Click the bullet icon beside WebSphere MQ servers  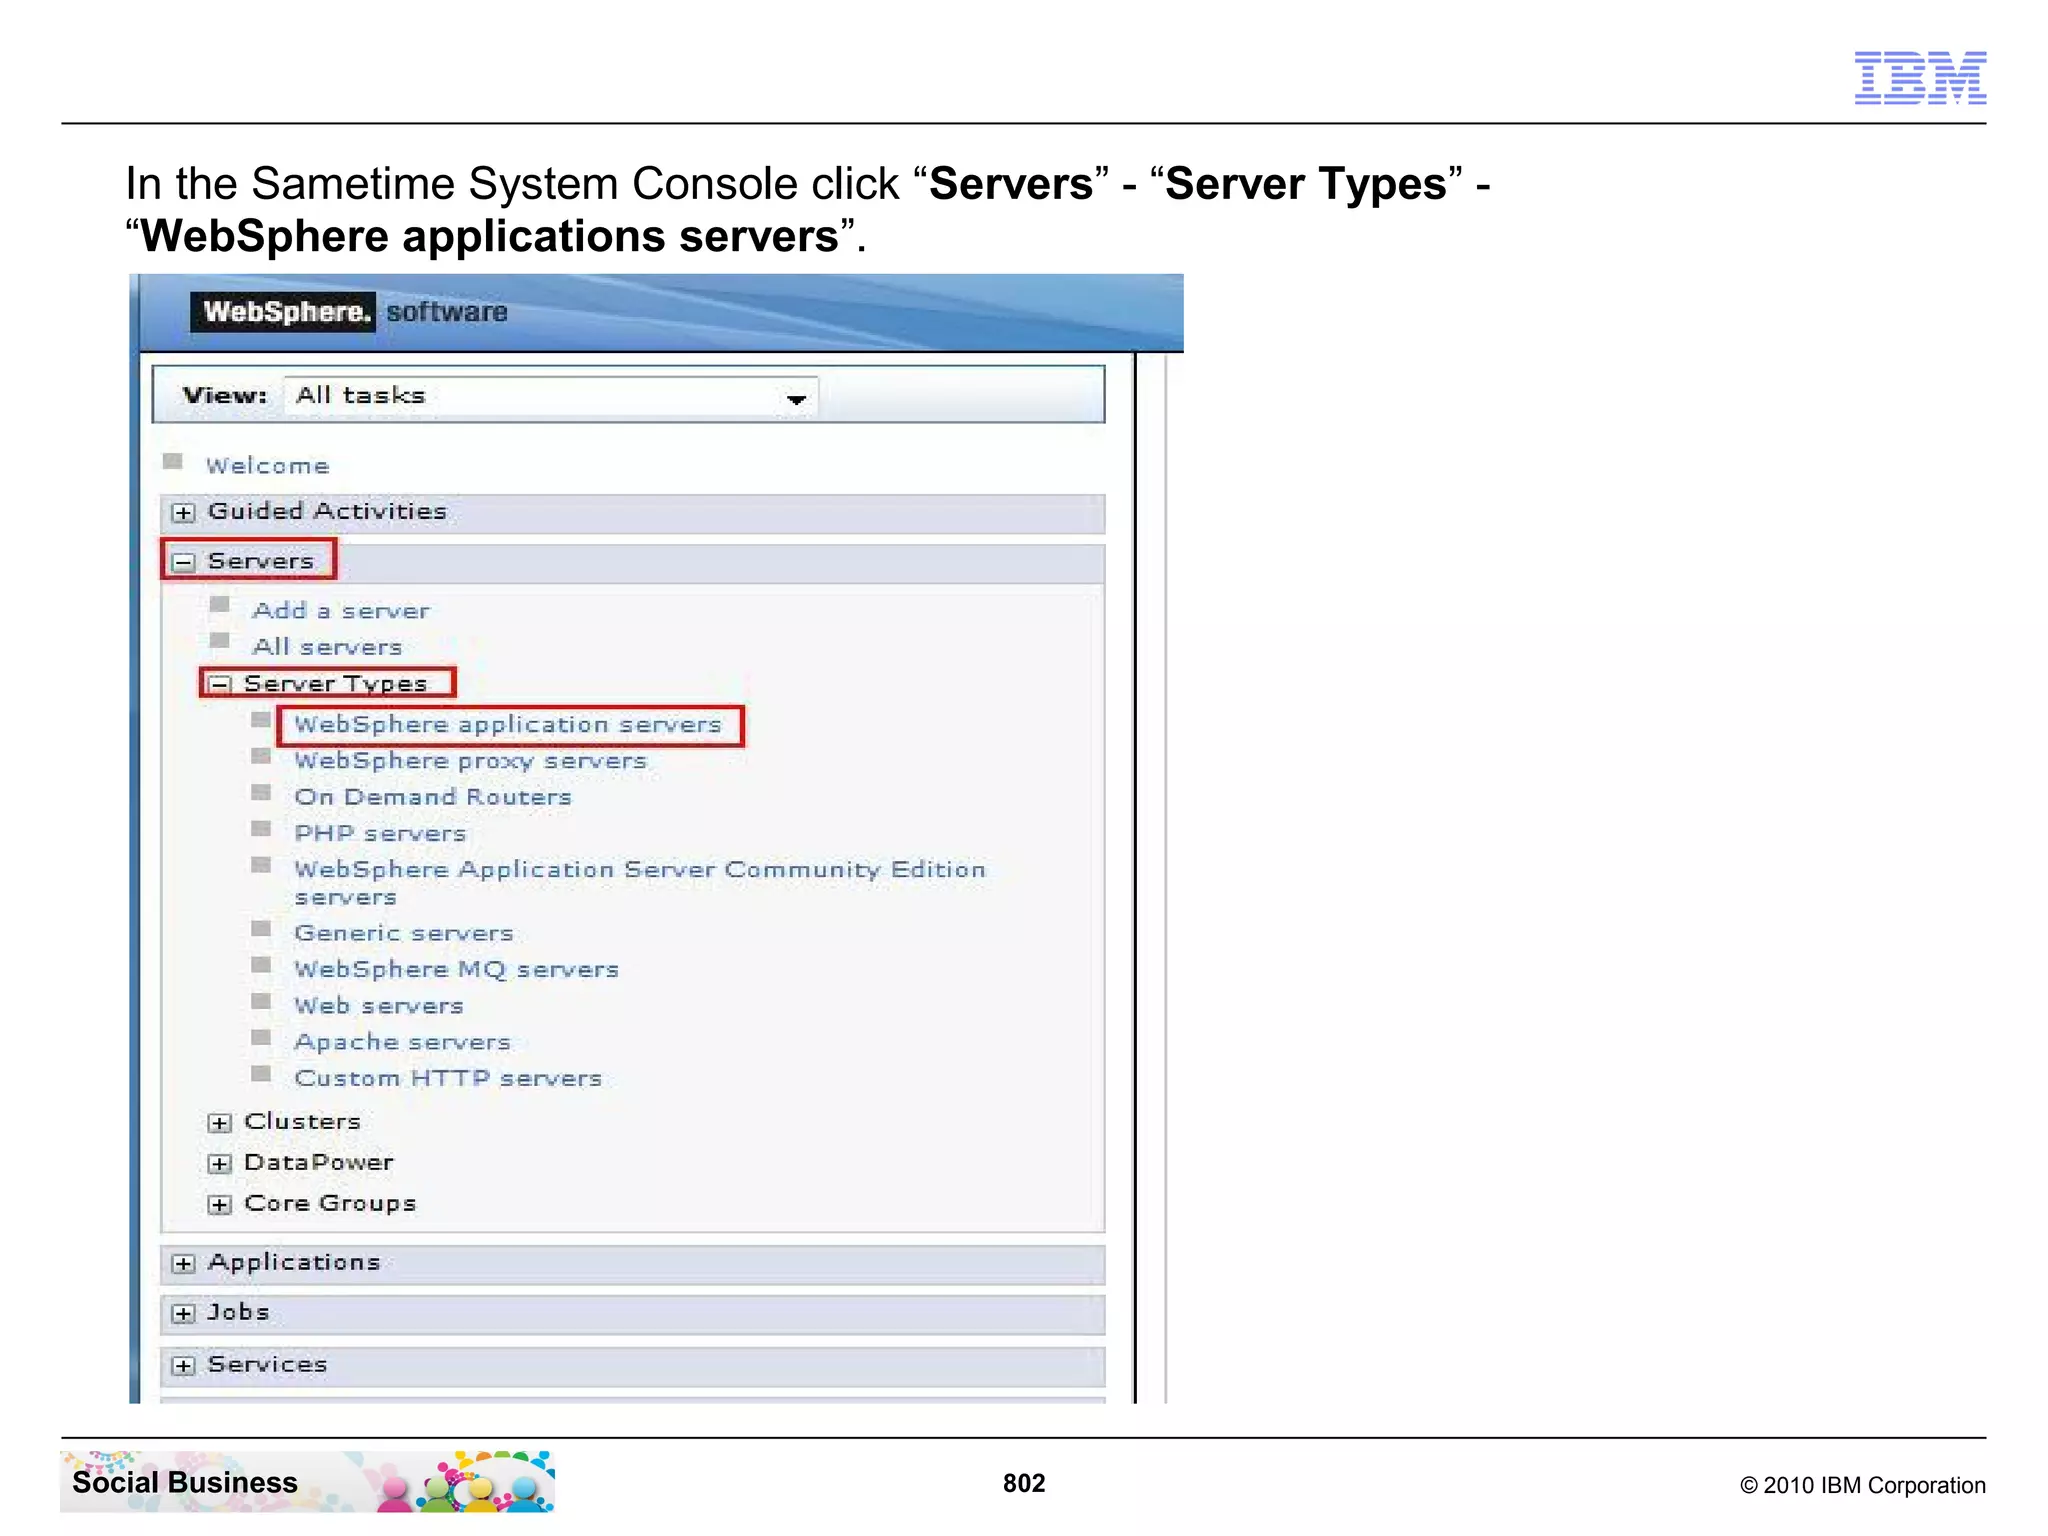pos(261,964)
